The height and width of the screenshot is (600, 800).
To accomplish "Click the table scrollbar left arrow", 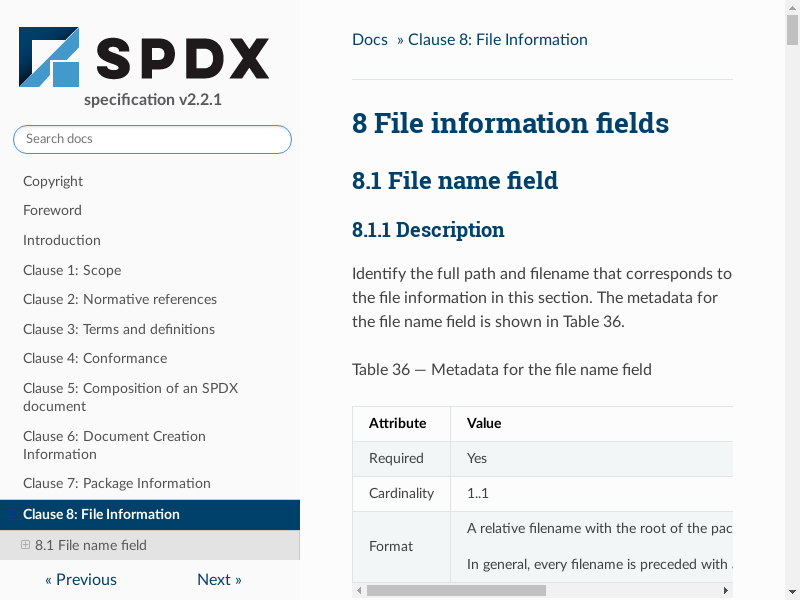I will (x=359, y=590).
